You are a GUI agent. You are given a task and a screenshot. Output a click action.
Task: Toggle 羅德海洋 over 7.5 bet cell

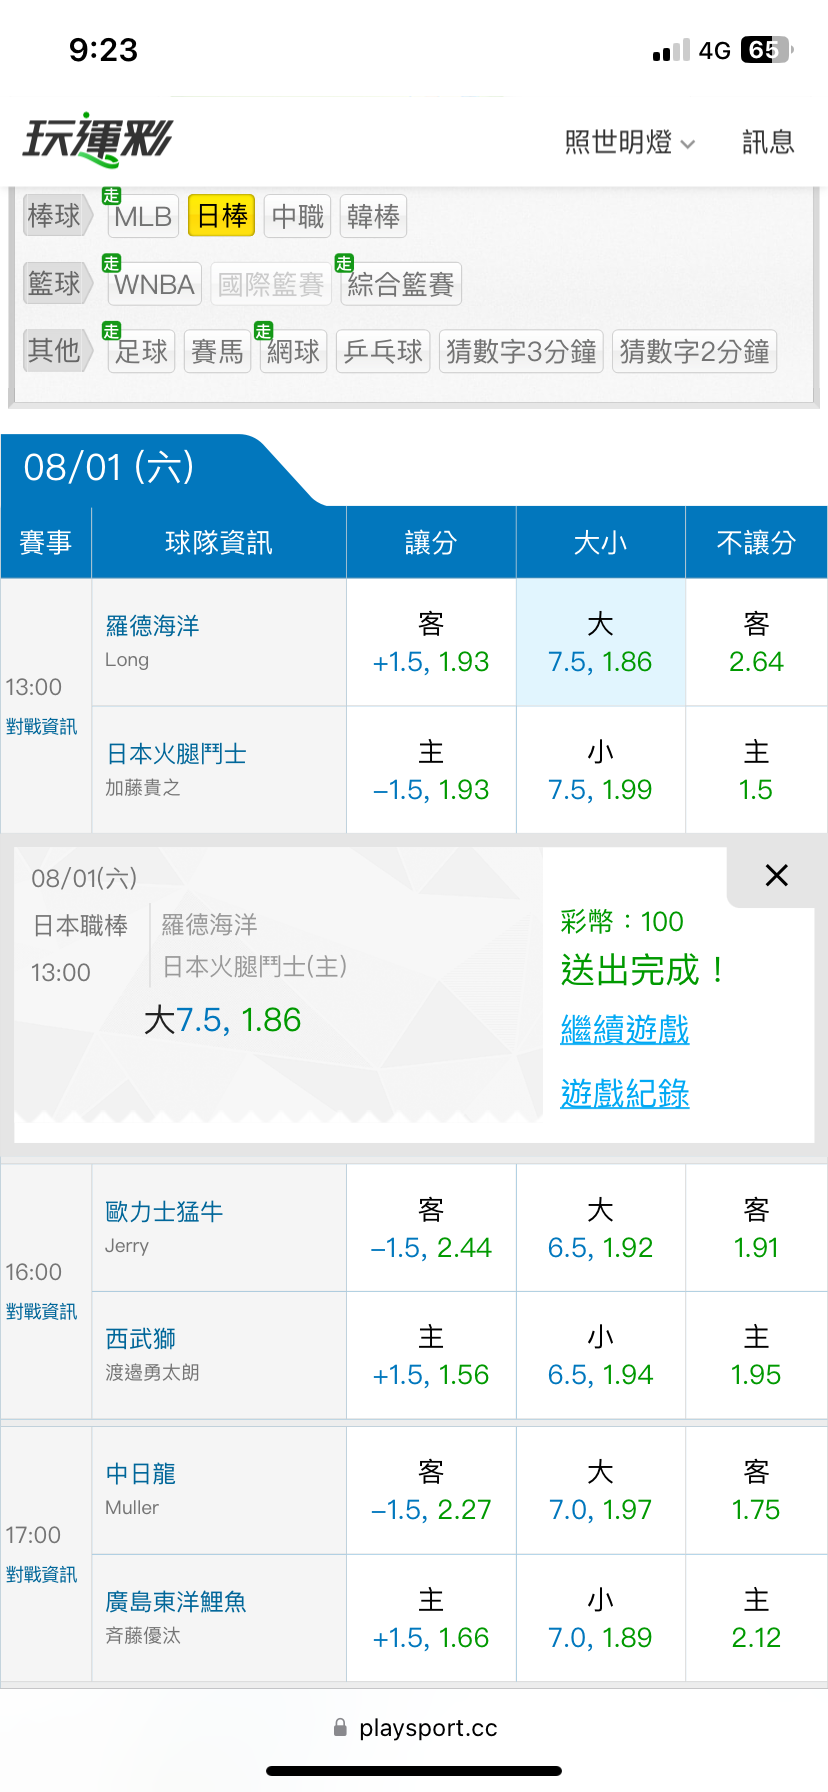600,642
